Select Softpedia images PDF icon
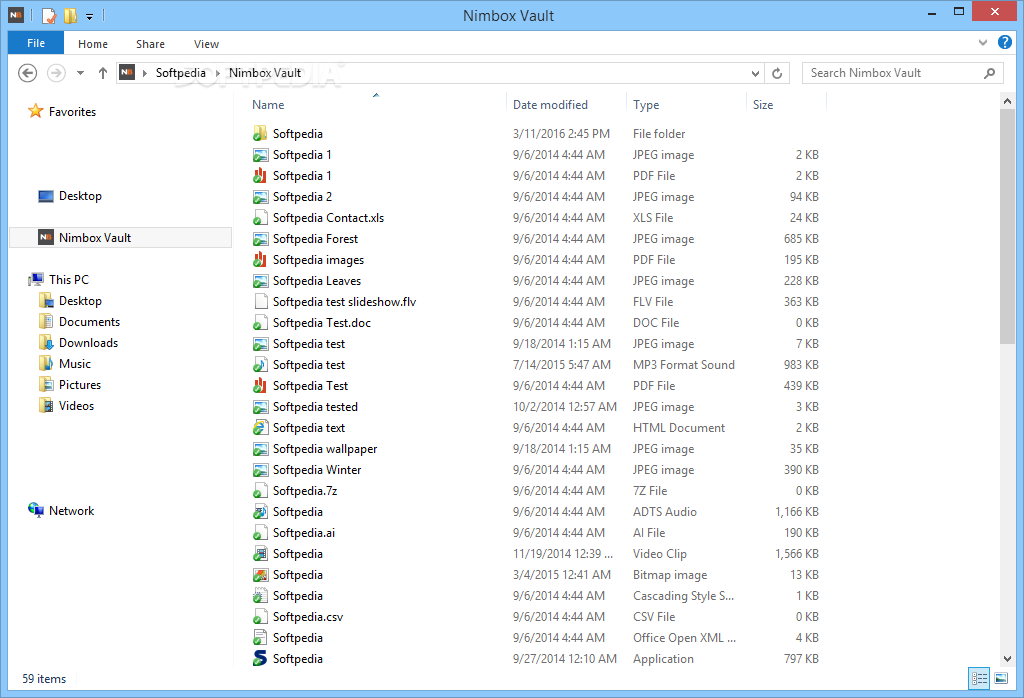1024x698 pixels. pos(260,259)
